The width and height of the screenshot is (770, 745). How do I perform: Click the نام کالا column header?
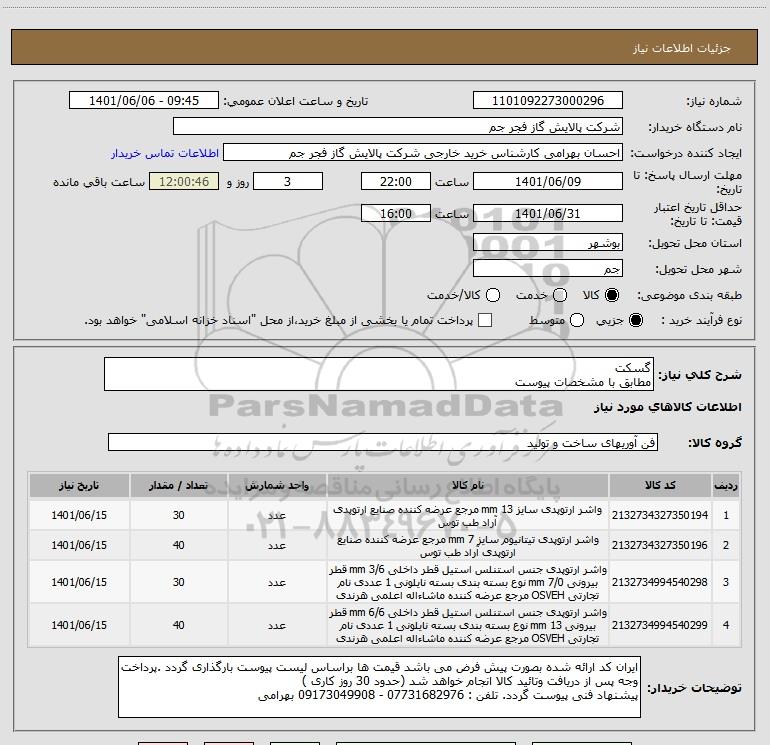point(468,485)
